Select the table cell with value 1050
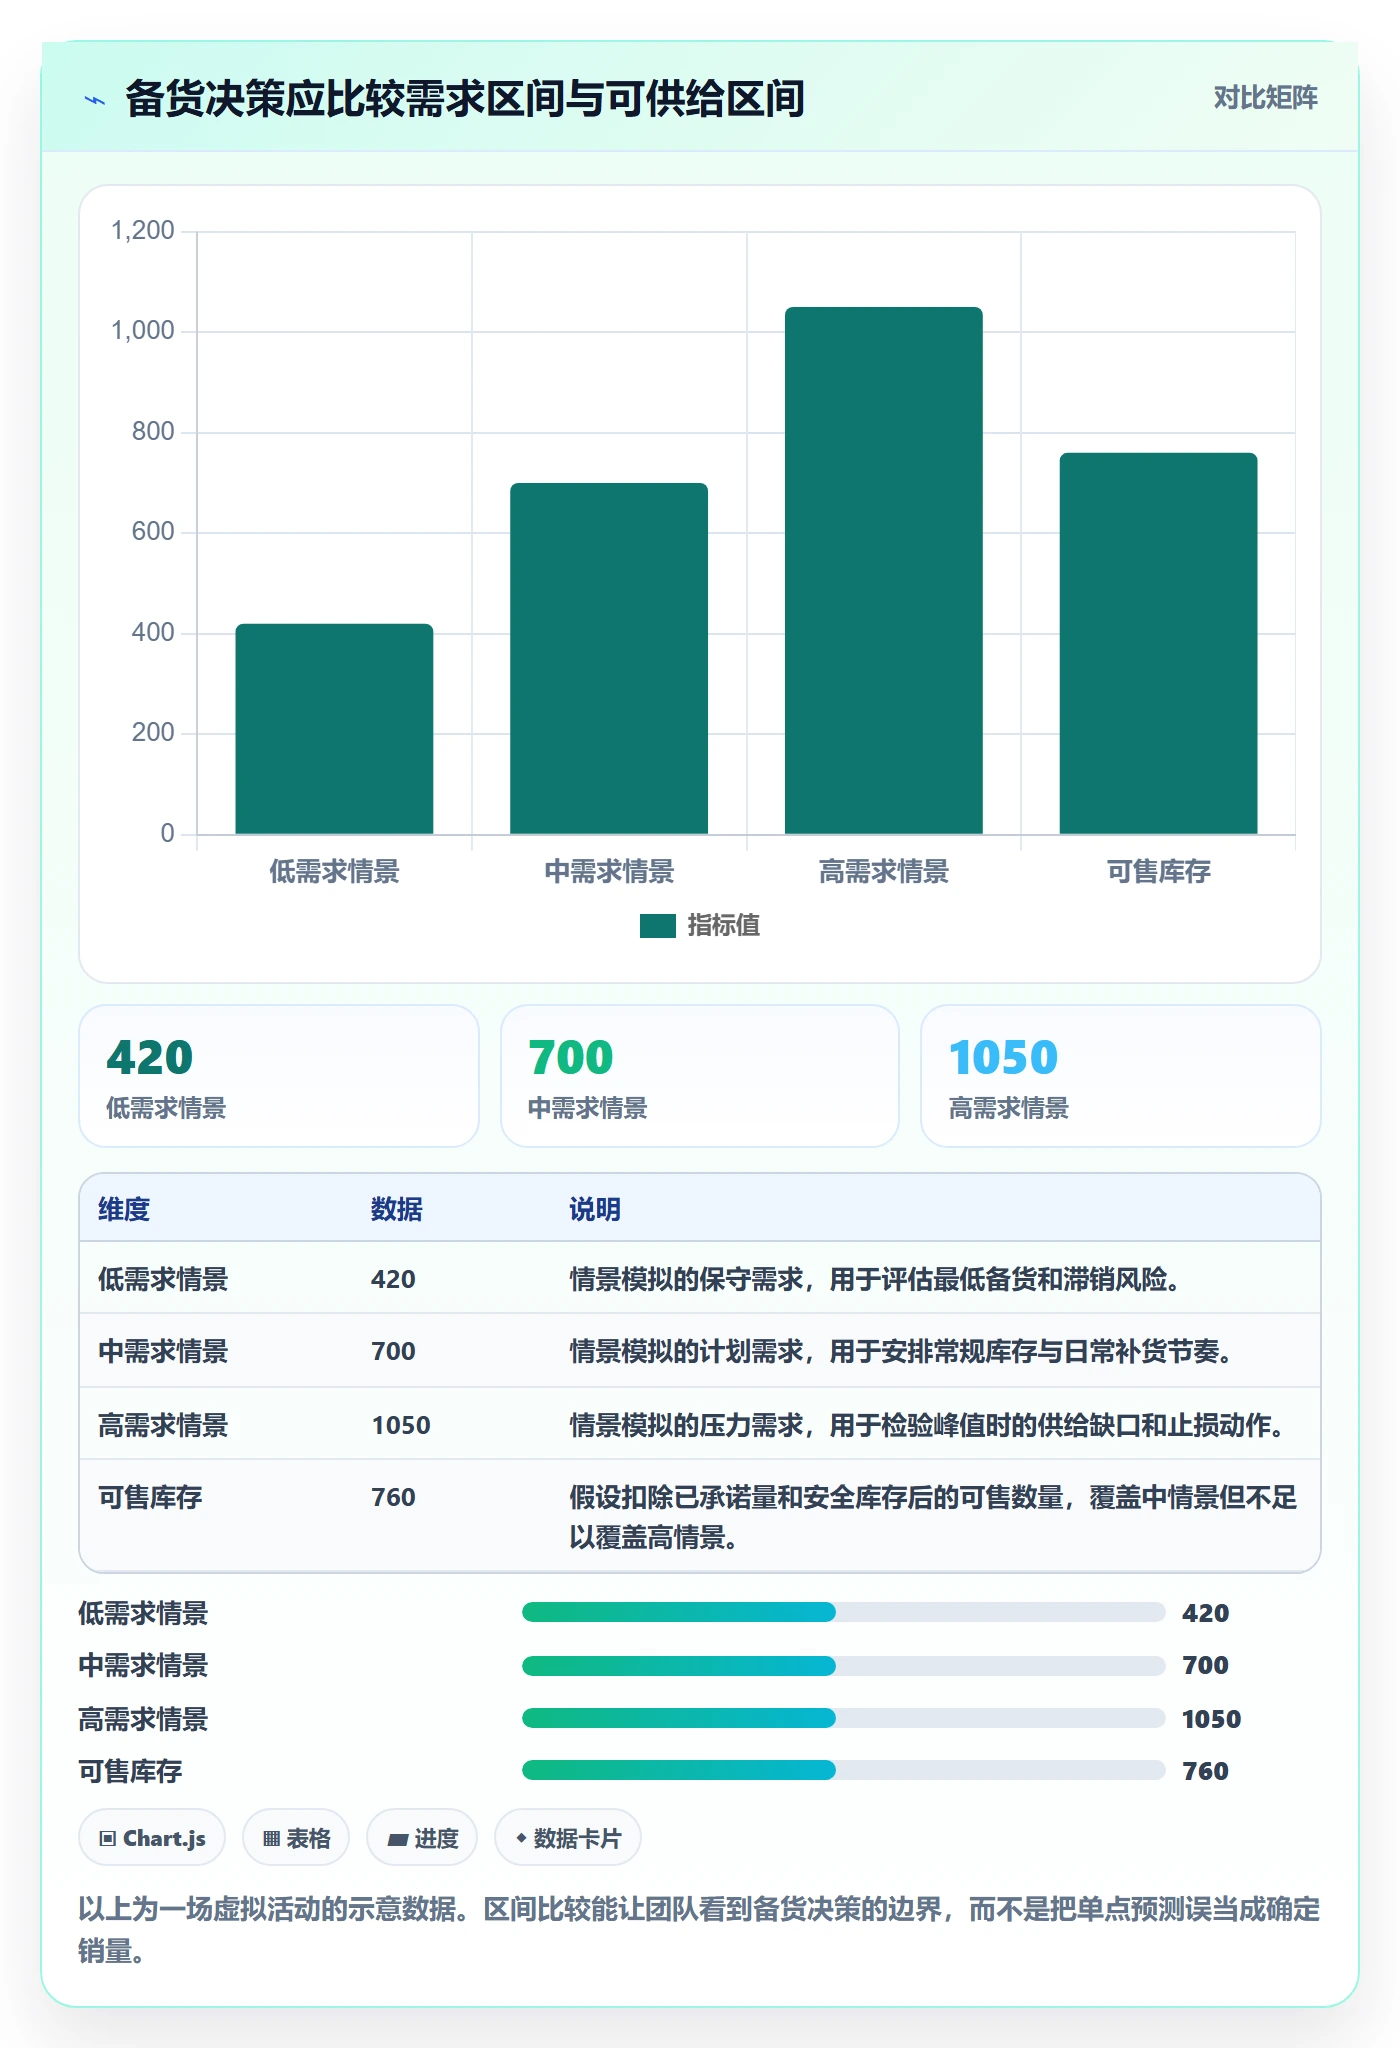This screenshot has height=2048, width=1400. 401,1425
